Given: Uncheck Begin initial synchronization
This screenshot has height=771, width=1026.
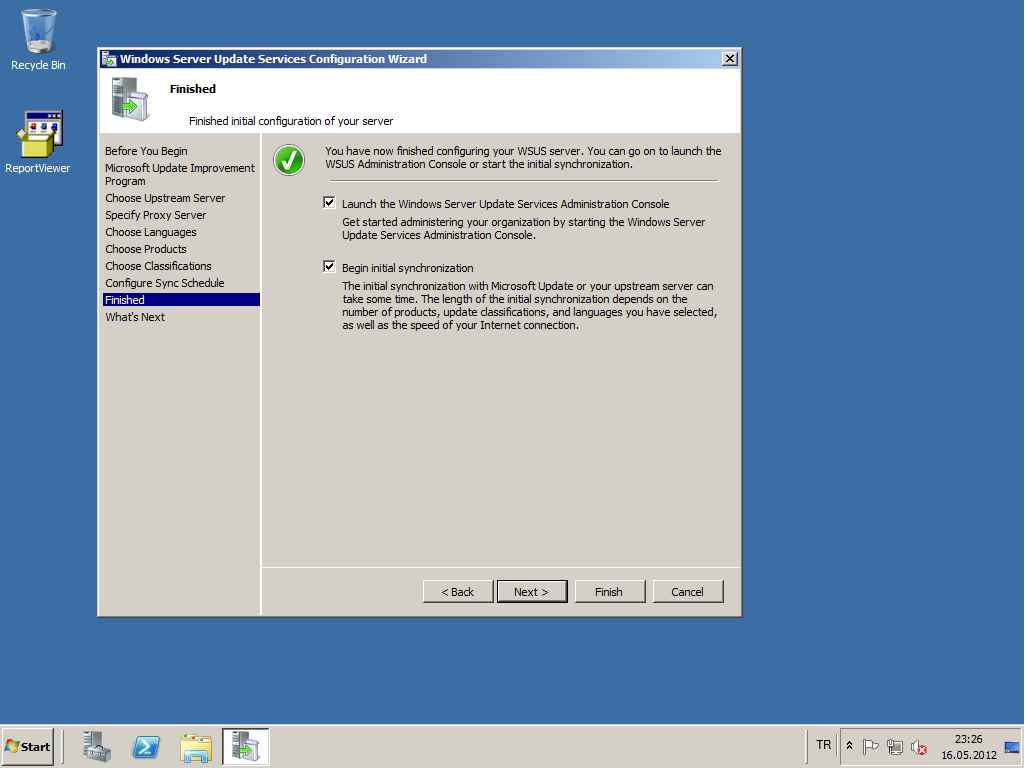Looking at the screenshot, I should click(x=329, y=267).
